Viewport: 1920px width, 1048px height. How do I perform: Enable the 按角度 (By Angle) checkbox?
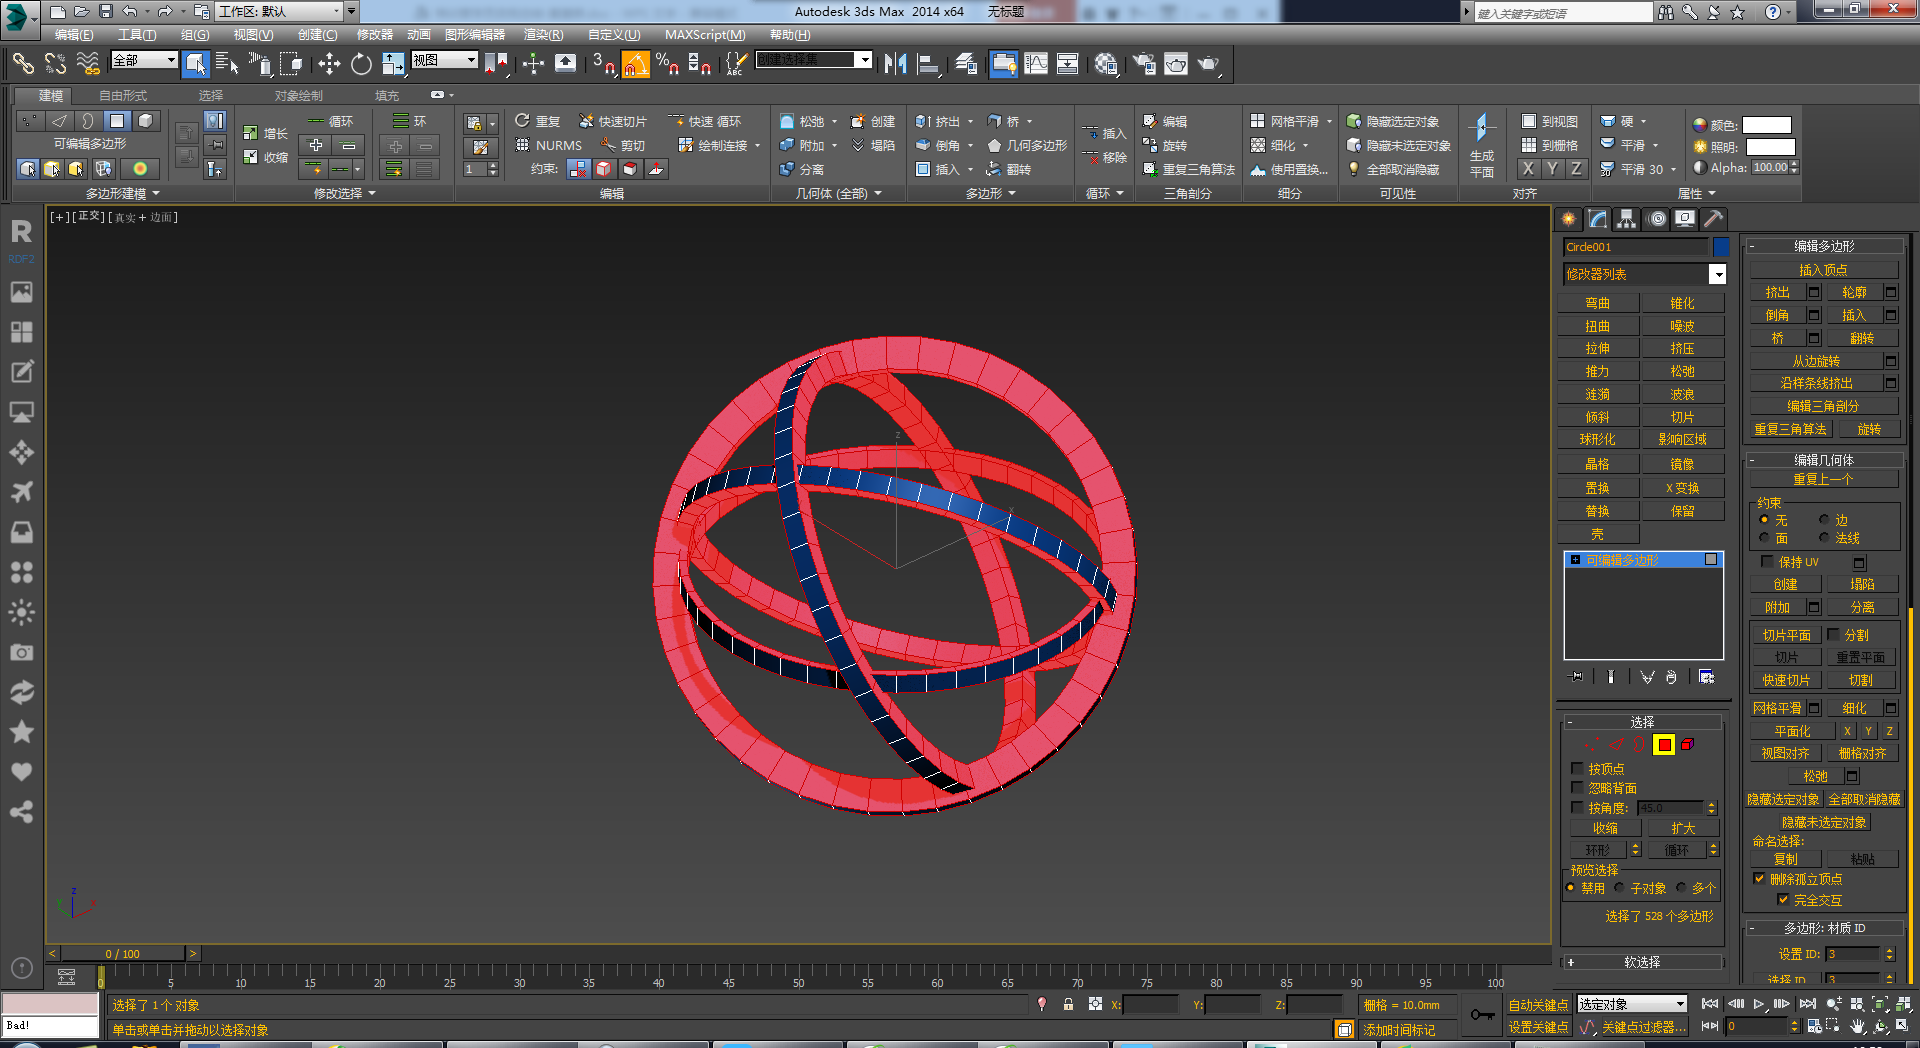click(1578, 807)
